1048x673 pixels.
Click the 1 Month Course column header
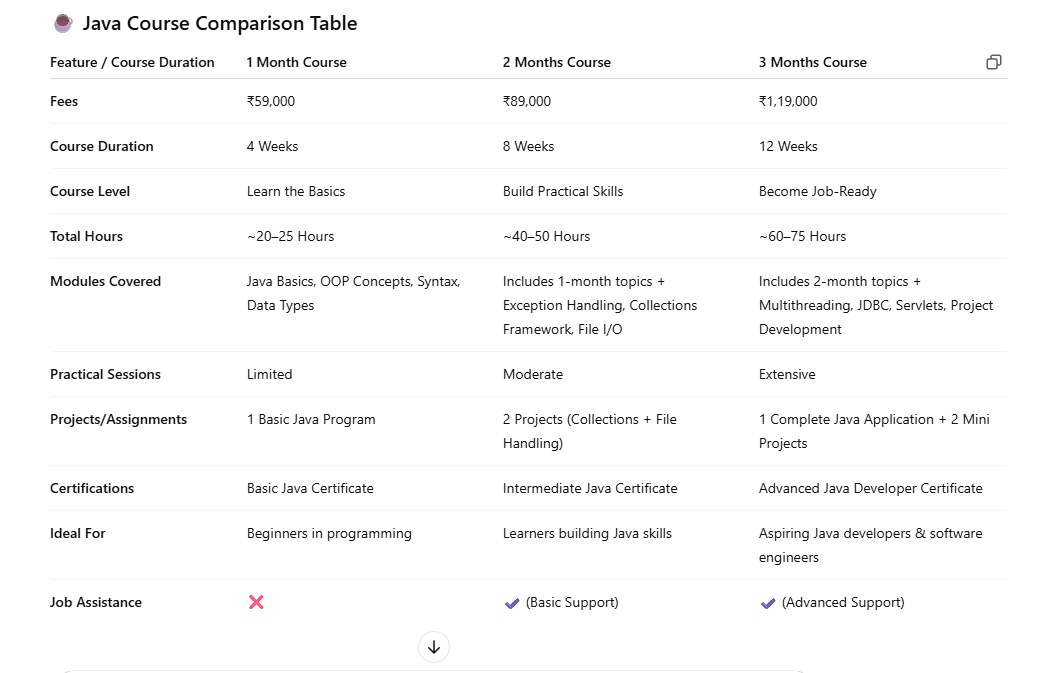pos(296,62)
